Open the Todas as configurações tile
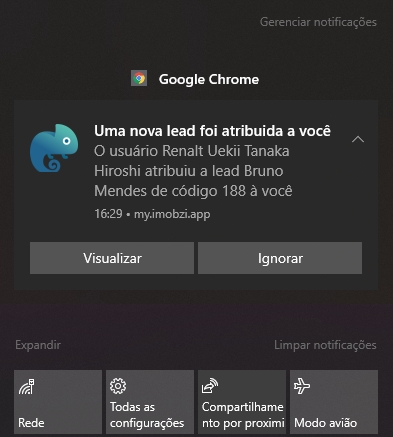This screenshot has height=437, width=393. (x=150, y=402)
